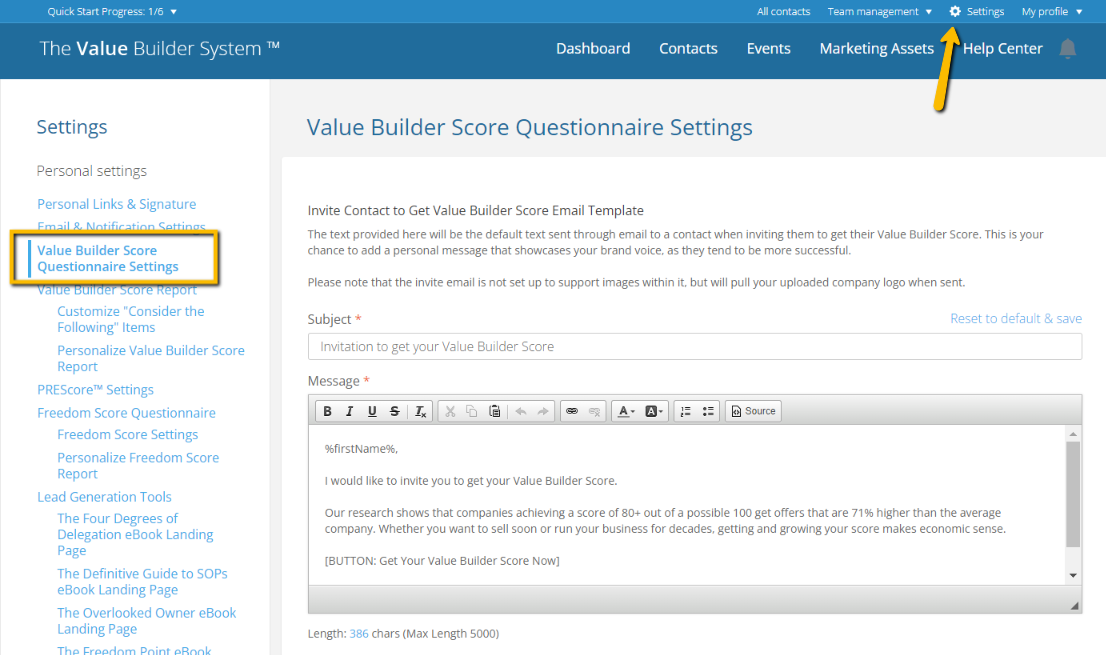This screenshot has width=1106, height=655.
Task: Click the unlink icon in editor toolbar
Action: [x=595, y=411]
